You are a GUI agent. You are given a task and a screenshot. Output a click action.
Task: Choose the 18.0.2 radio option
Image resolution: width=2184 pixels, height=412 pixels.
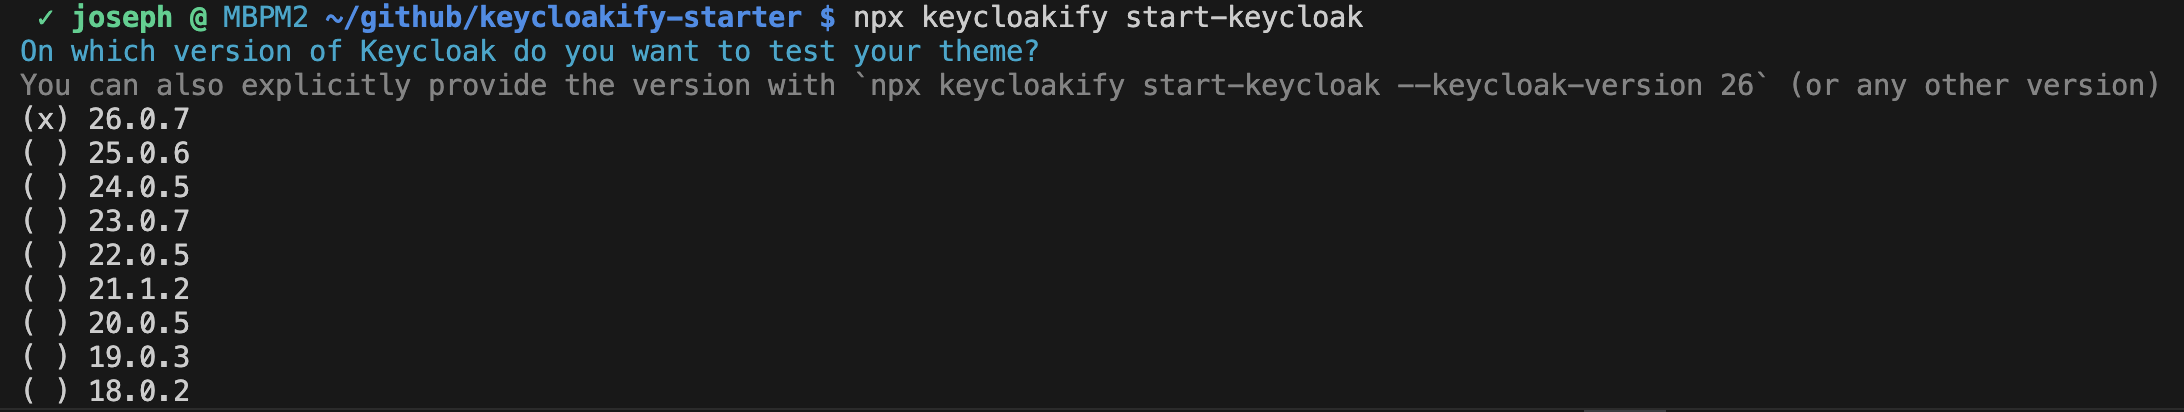[45, 391]
